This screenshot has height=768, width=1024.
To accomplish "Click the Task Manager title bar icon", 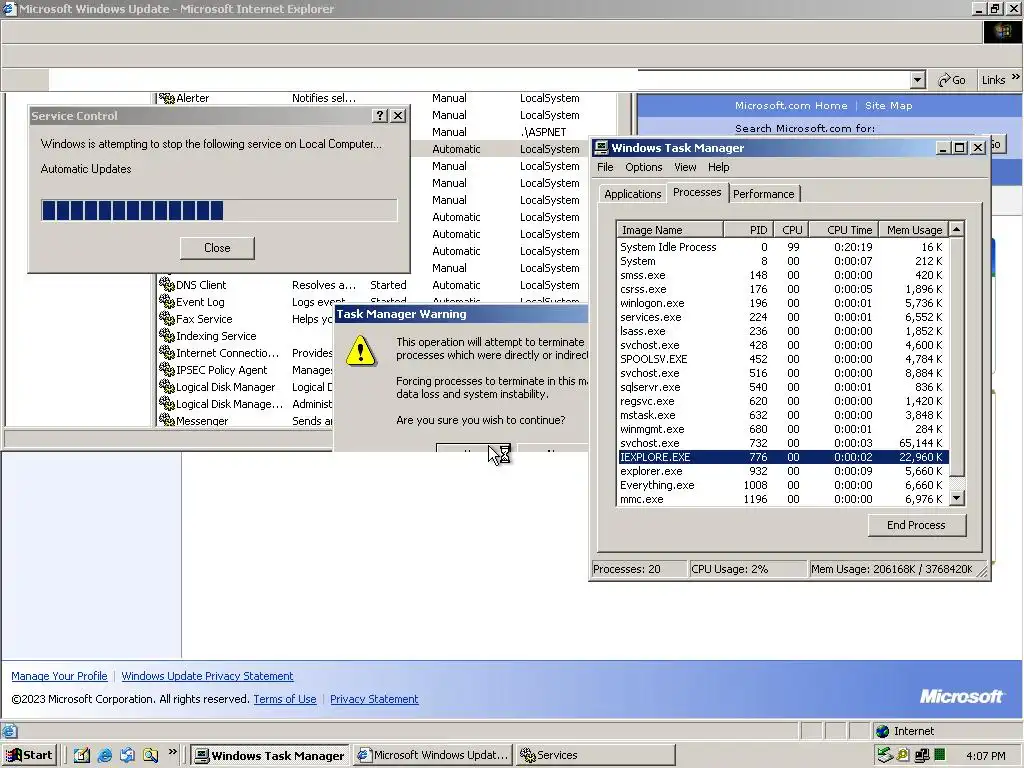I will 601,148.
